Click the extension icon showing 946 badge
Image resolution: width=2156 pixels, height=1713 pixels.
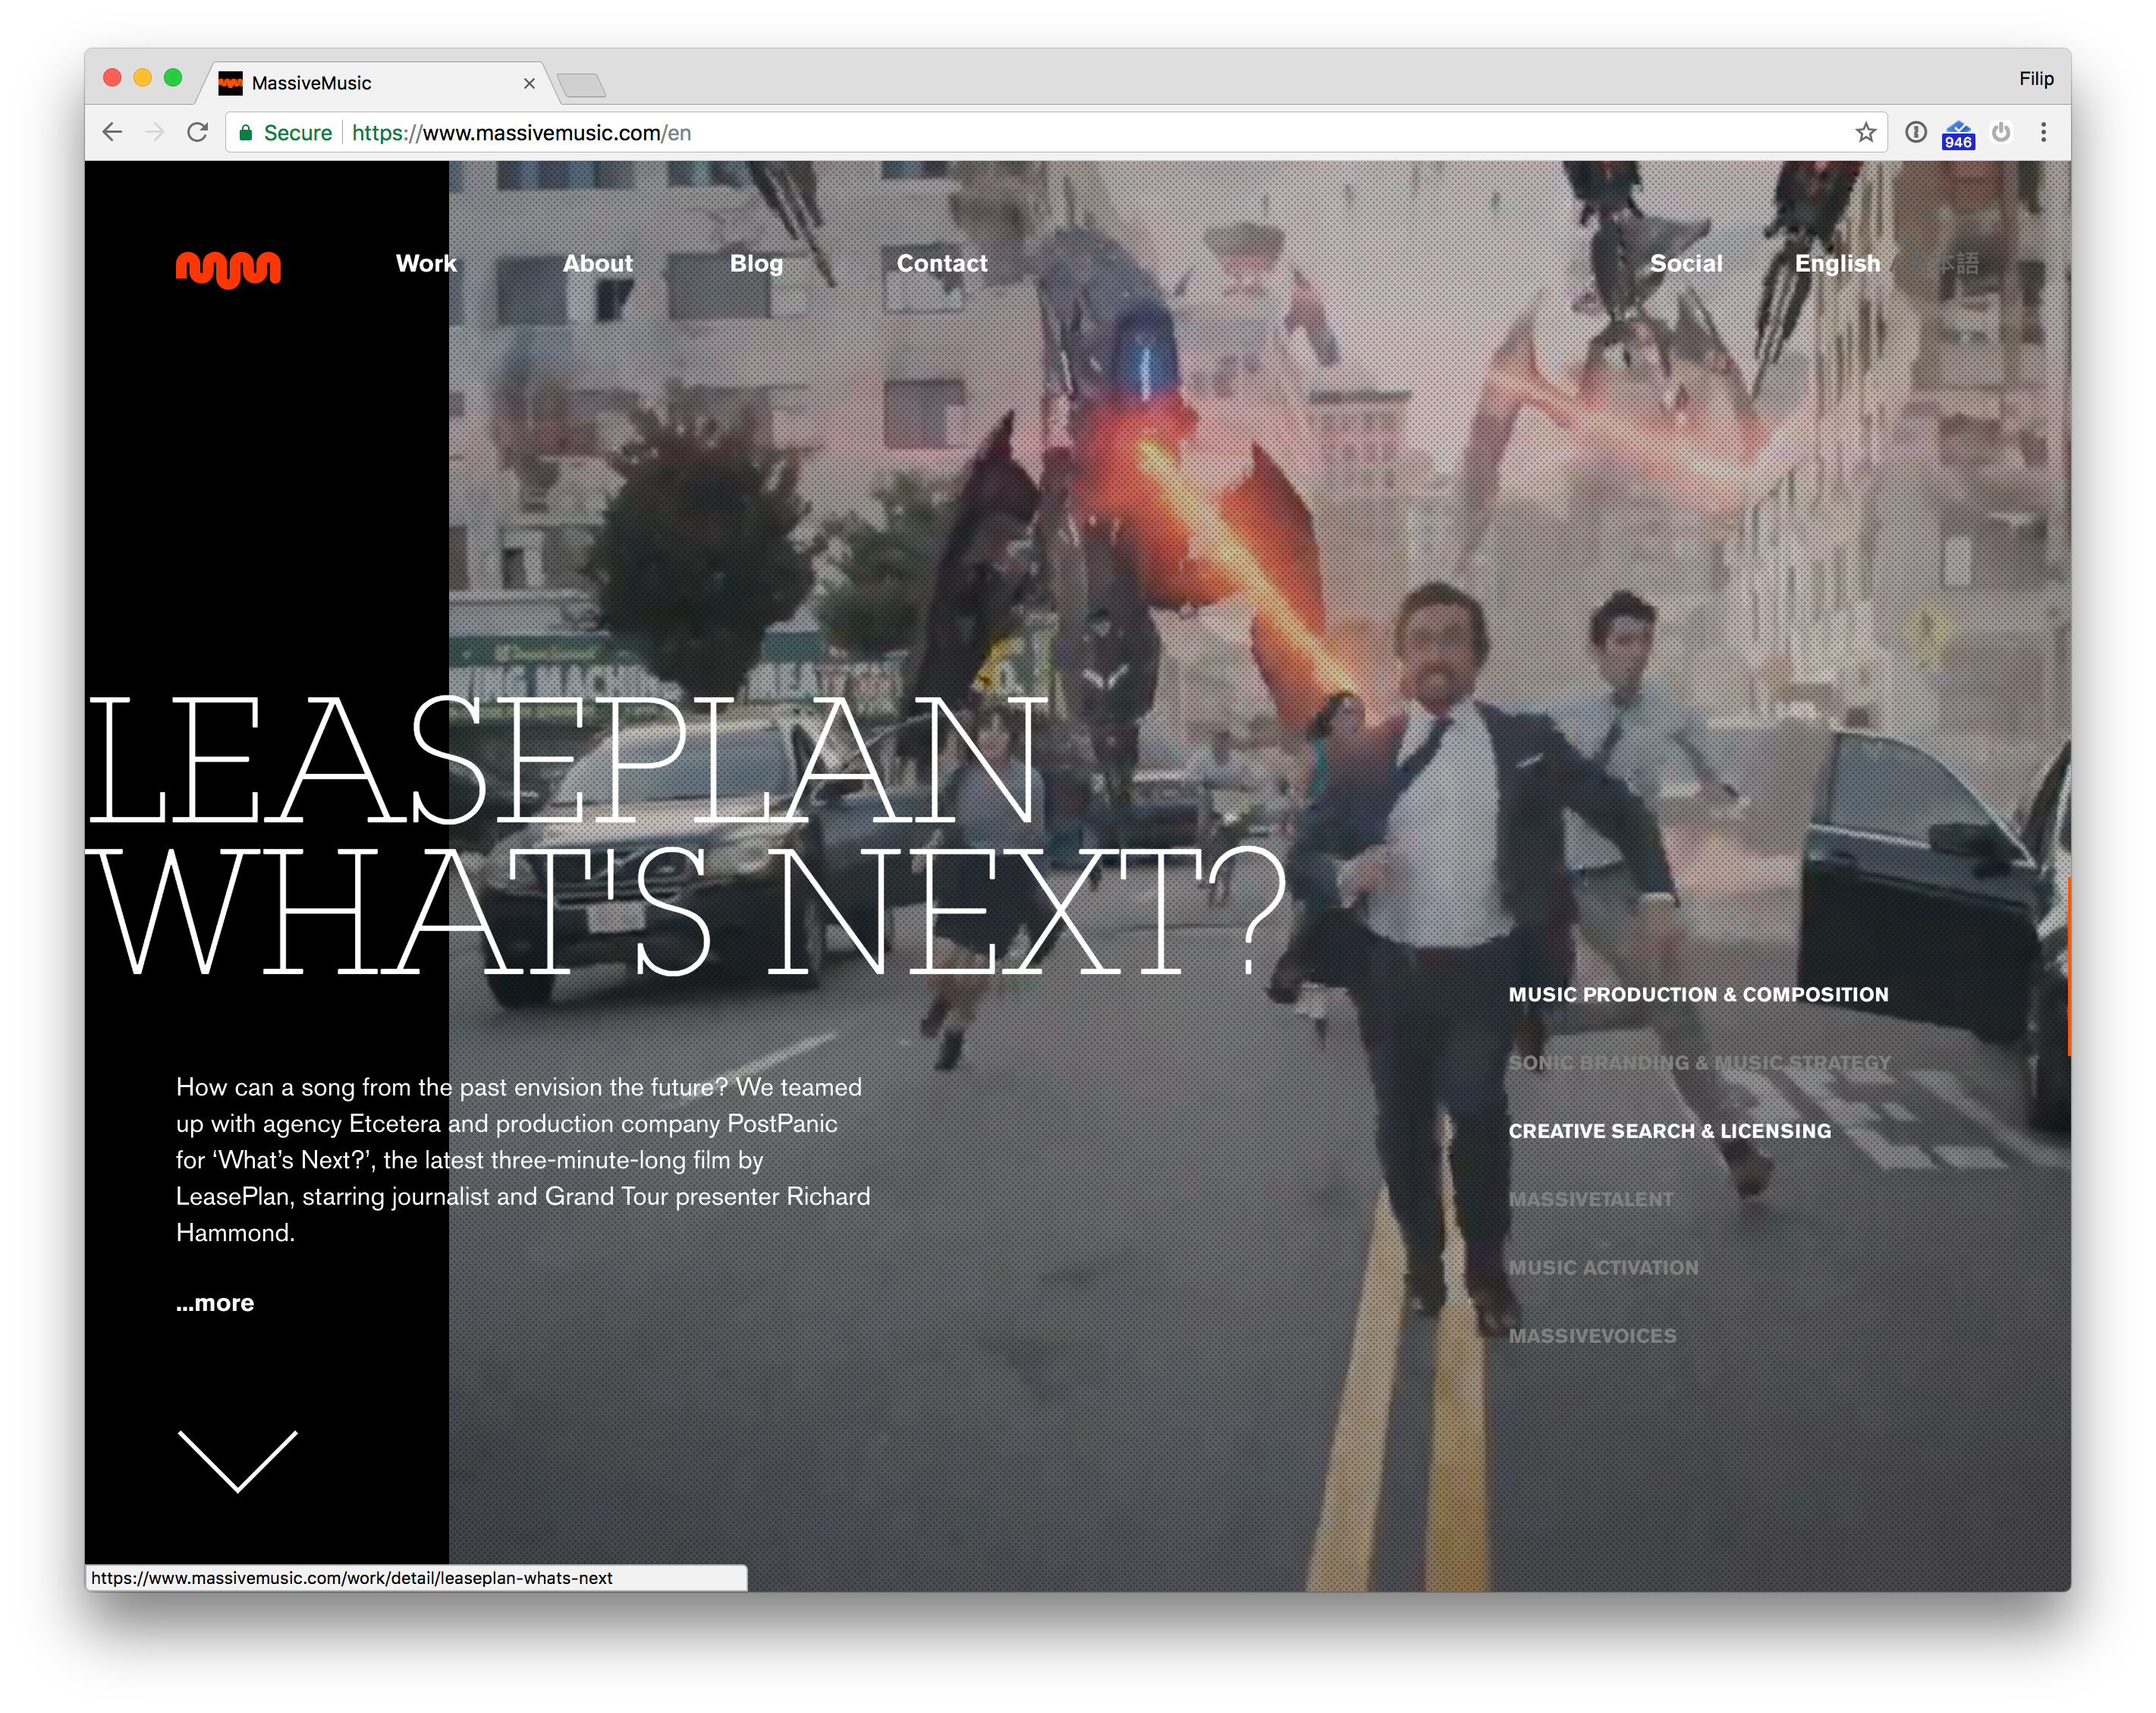(x=1957, y=134)
